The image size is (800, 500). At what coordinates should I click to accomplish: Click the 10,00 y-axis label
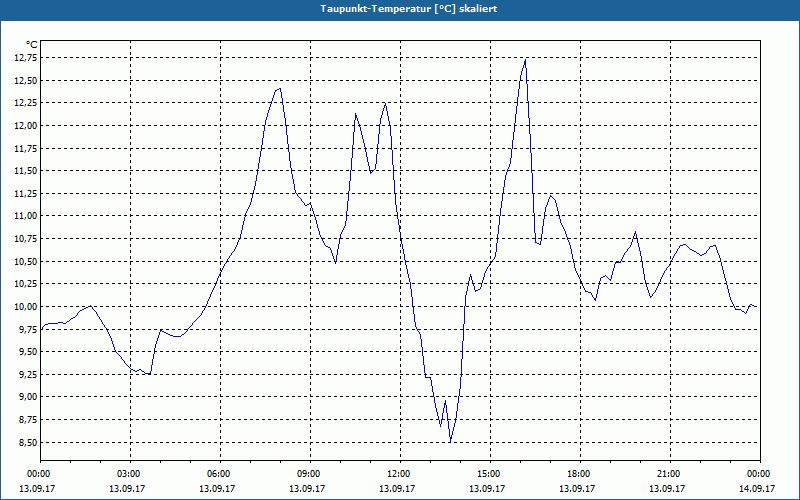26,306
